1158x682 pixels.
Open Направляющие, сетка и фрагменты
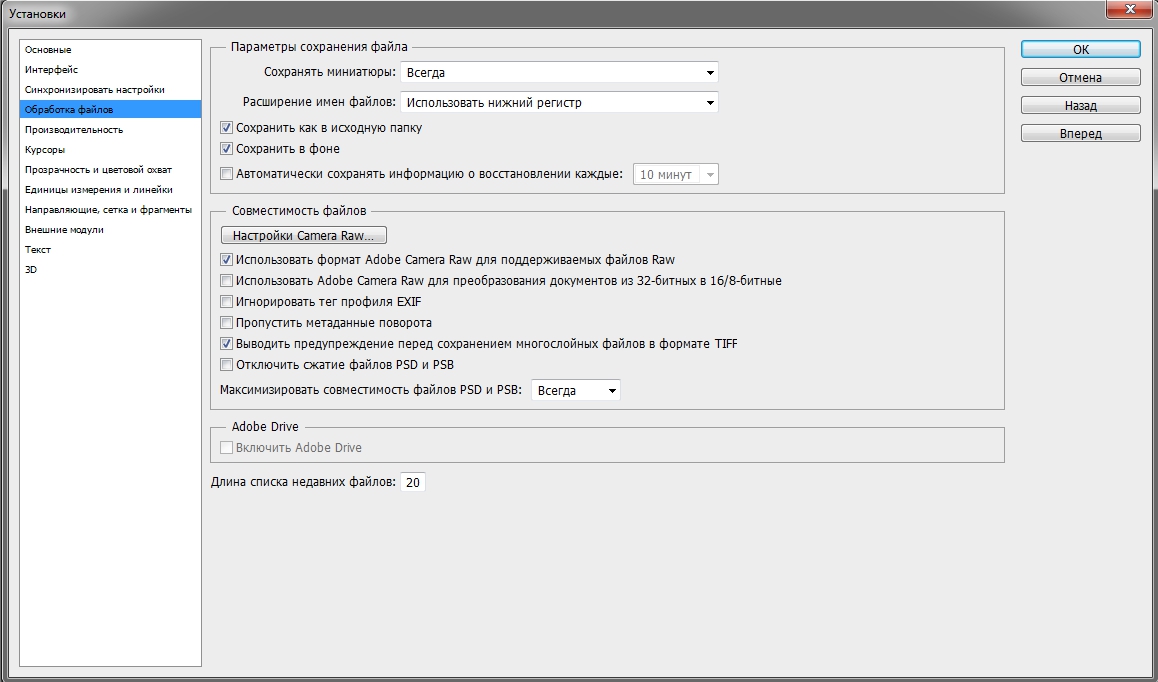(110, 210)
